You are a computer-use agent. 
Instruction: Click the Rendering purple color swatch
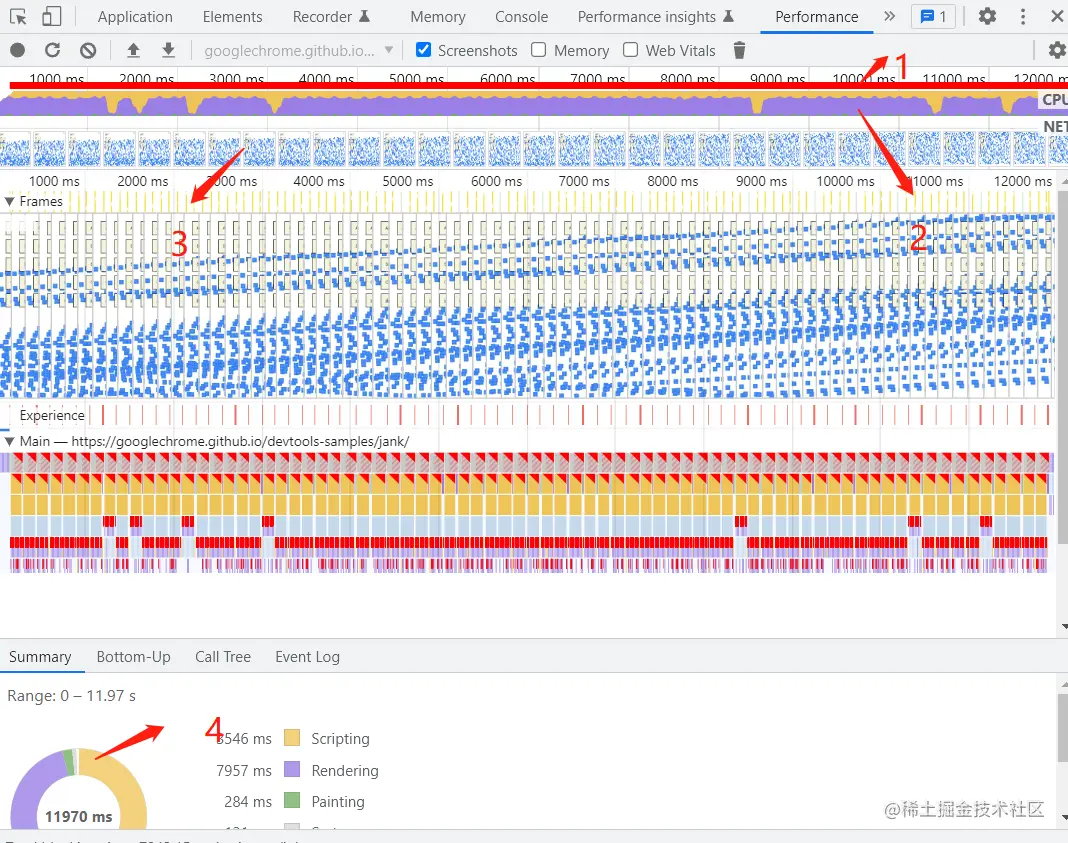click(292, 769)
